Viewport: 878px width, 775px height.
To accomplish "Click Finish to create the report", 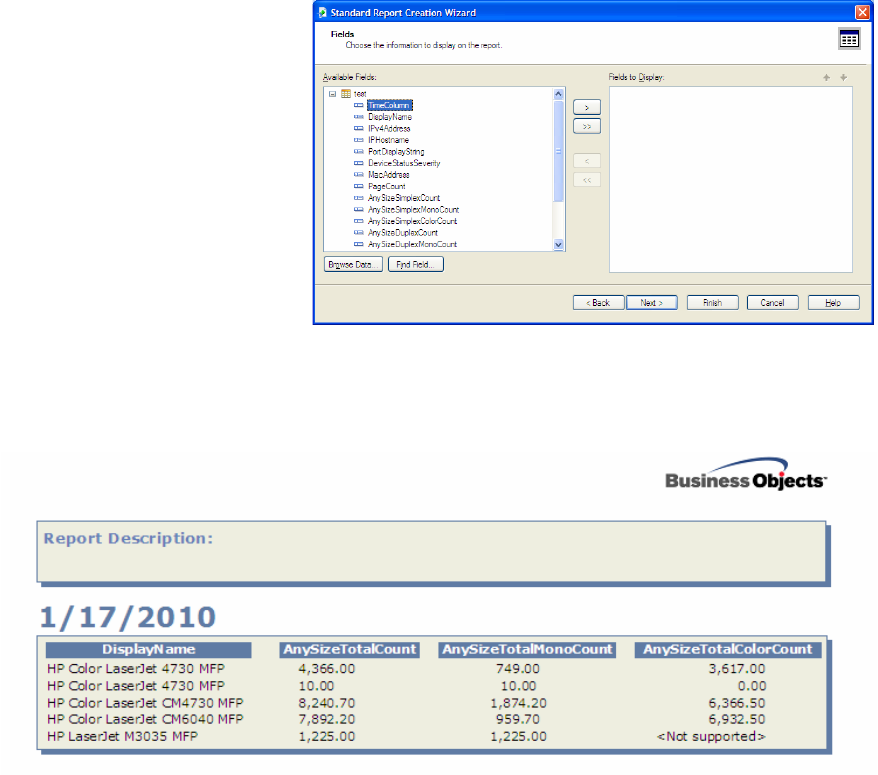I will [x=713, y=302].
